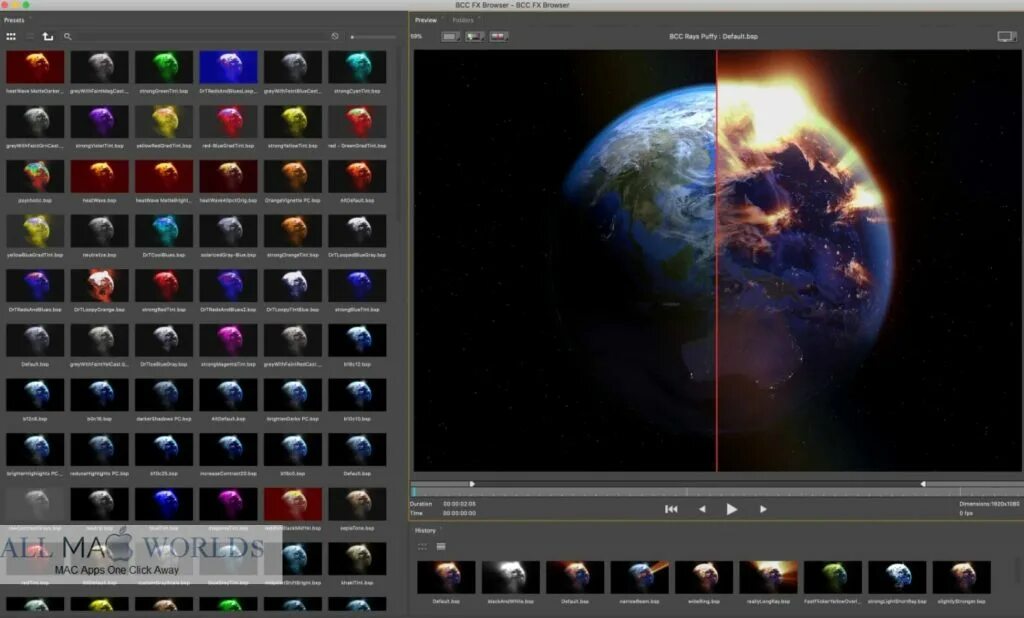Select increaseContrast20.bap preset thumbnail
The height and width of the screenshot is (618, 1024).
coord(228,449)
